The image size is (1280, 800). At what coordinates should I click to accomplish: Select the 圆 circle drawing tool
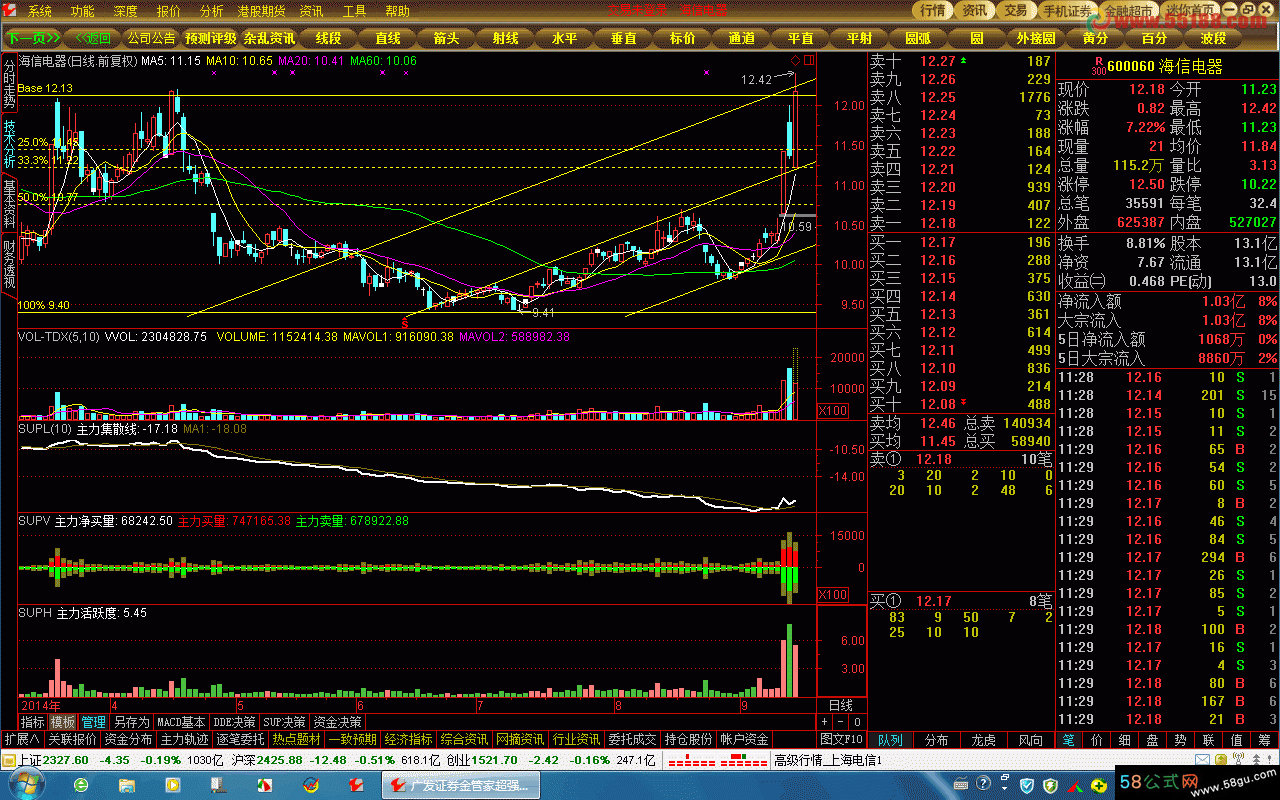[978, 39]
